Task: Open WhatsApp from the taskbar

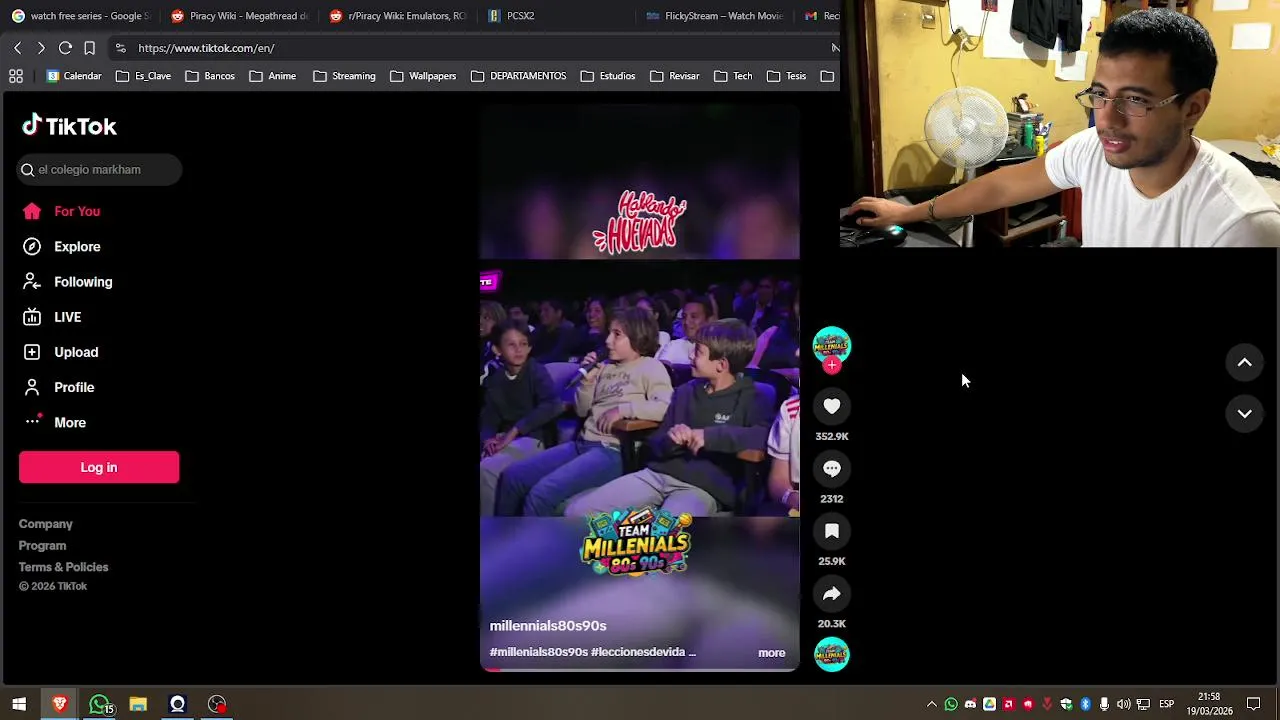Action: pyautogui.click(x=99, y=704)
